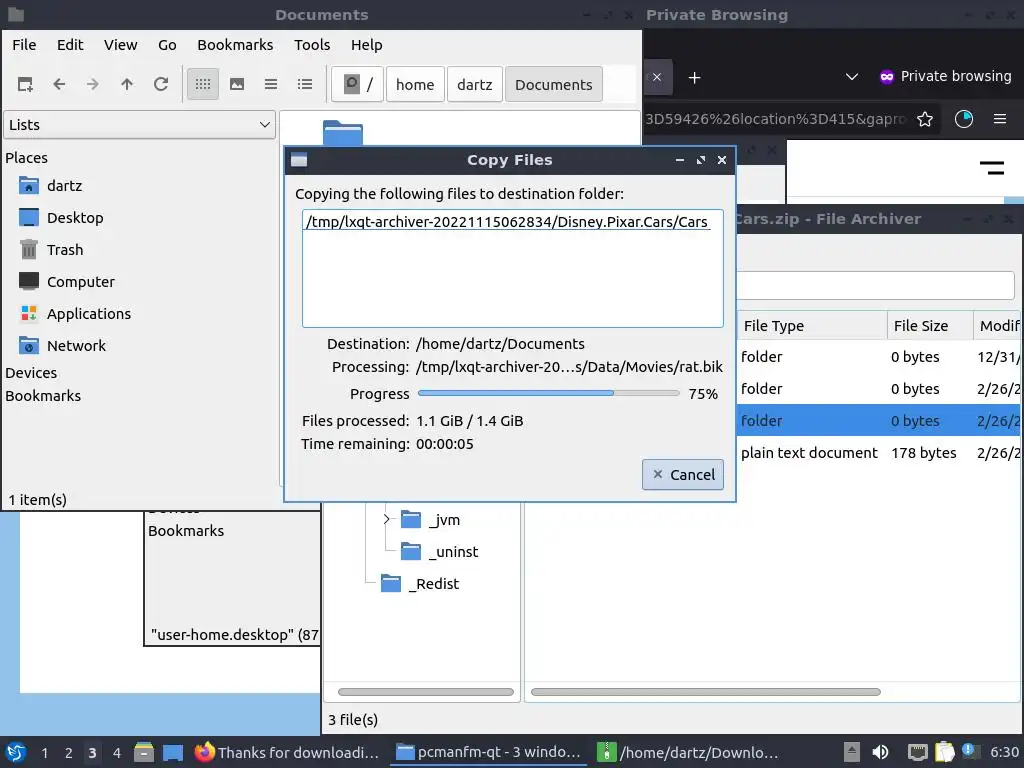Open the Help menu
This screenshot has height=768, width=1024.
366,45
